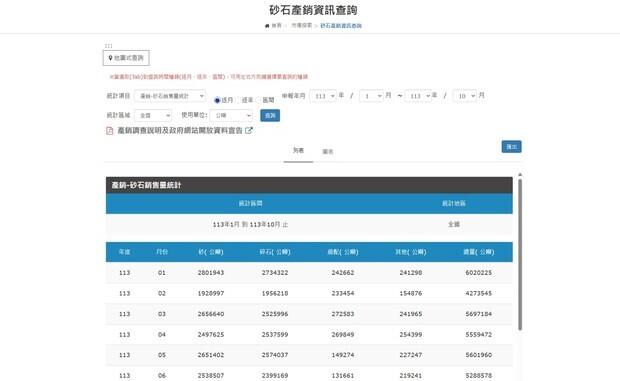620x381 pixels.
Task: Click value 1928997 in month 02 row
Action: pyautogui.click(x=211, y=293)
